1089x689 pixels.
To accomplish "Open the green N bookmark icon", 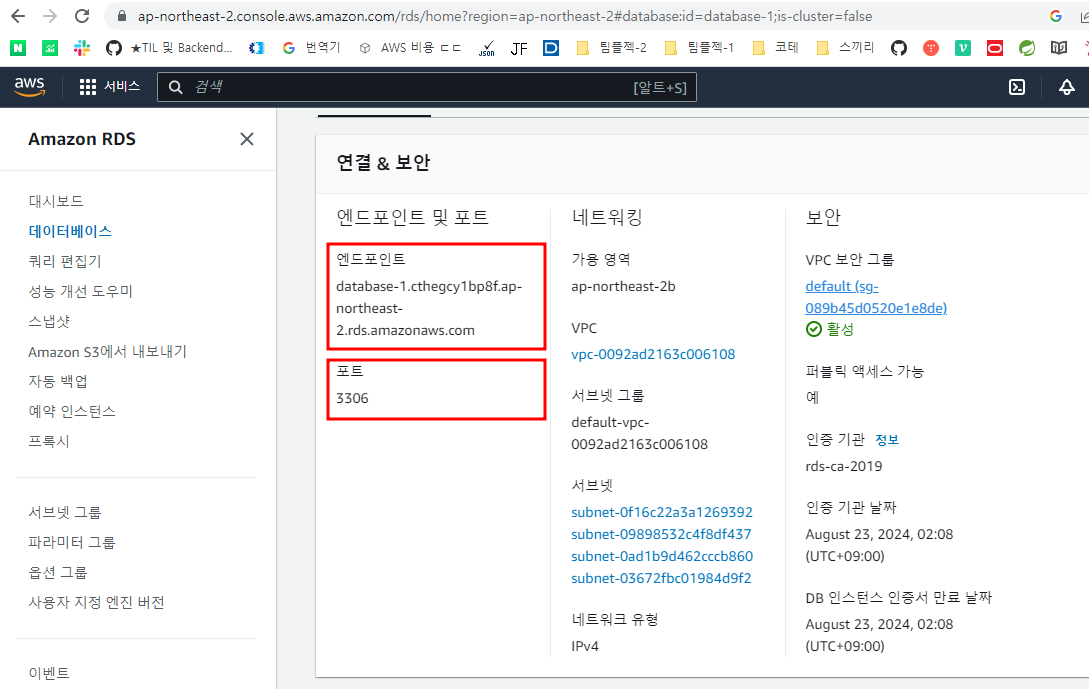I will [18, 47].
